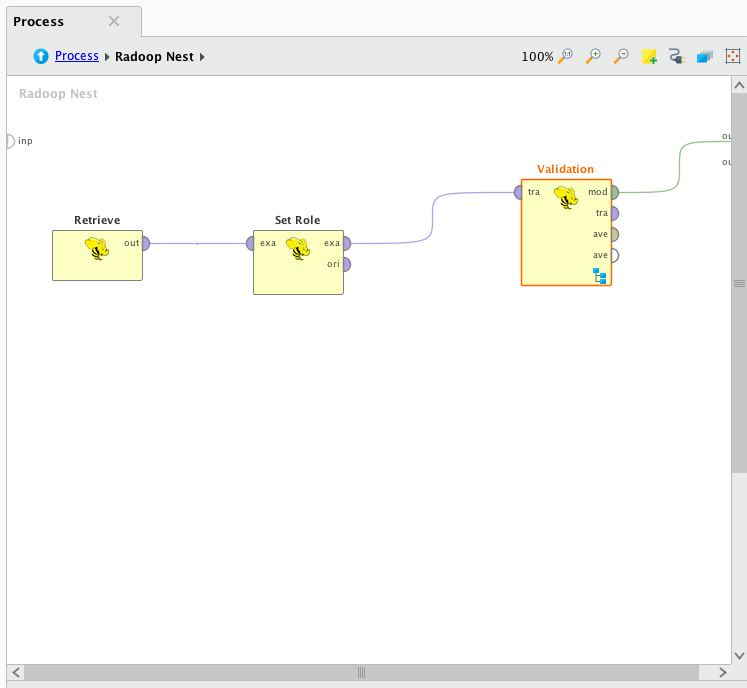
Task: Click the Set Role ori output port
Action: 345,264
